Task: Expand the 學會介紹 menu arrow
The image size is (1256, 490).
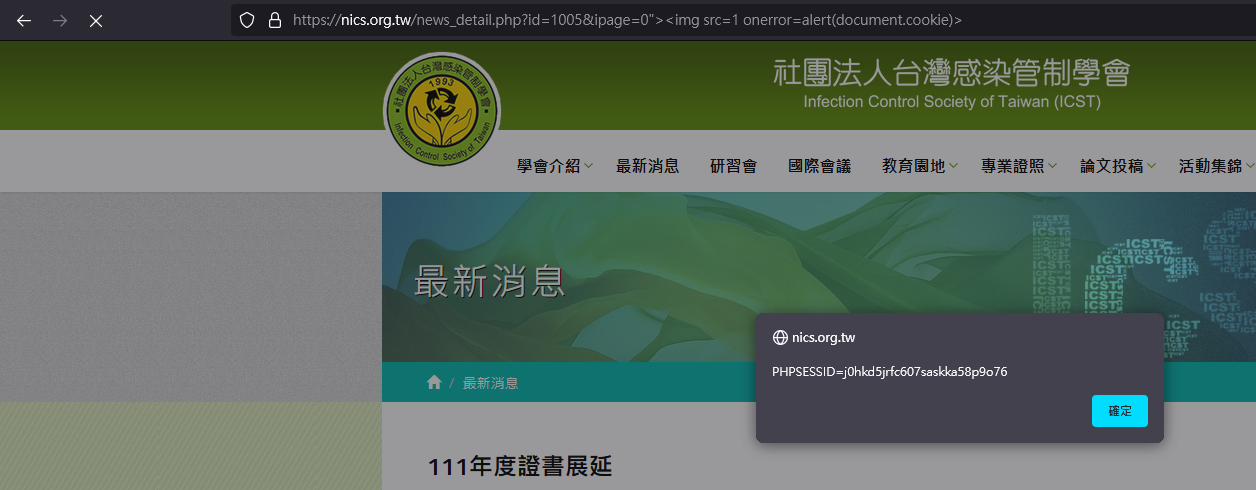Action: coord(589,167)
